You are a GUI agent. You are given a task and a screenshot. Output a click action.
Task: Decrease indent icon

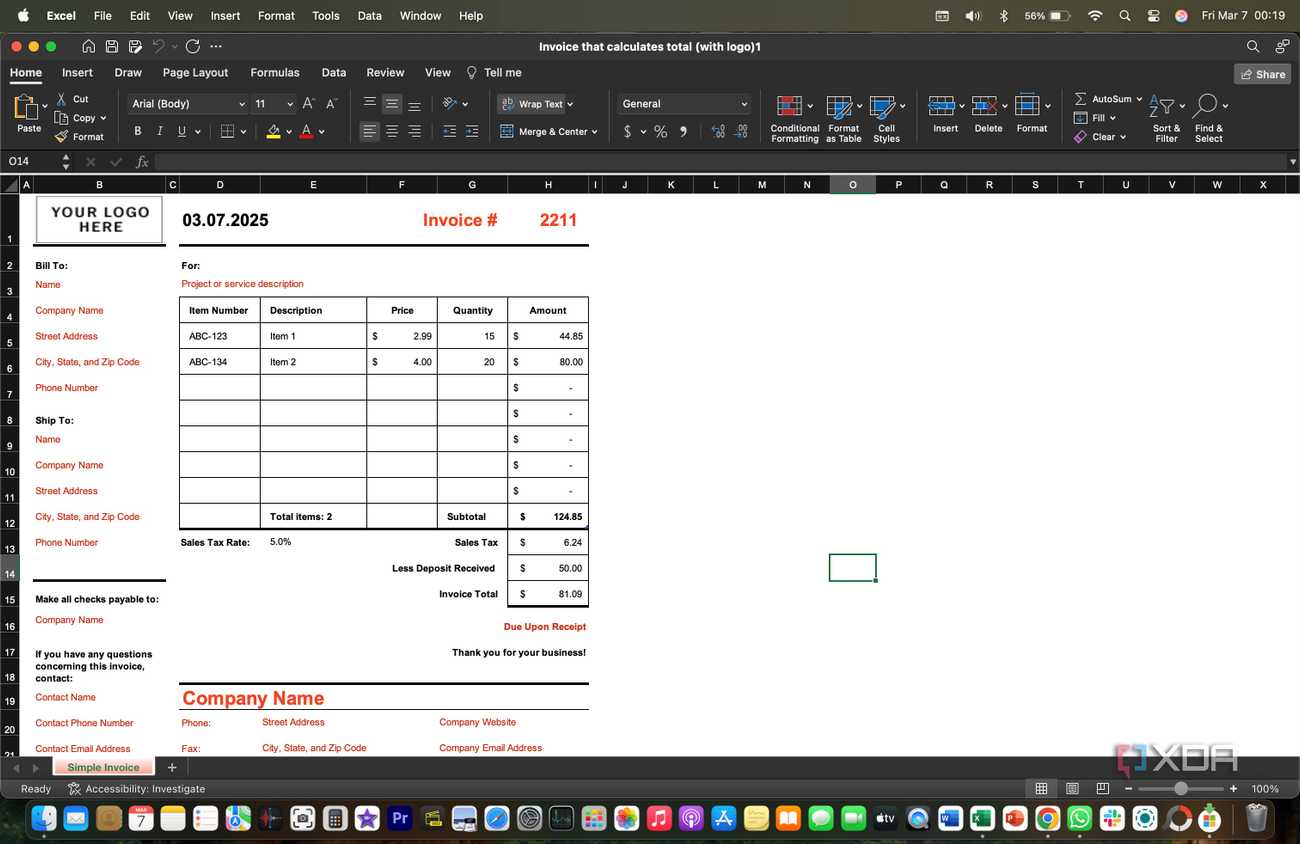450,131
